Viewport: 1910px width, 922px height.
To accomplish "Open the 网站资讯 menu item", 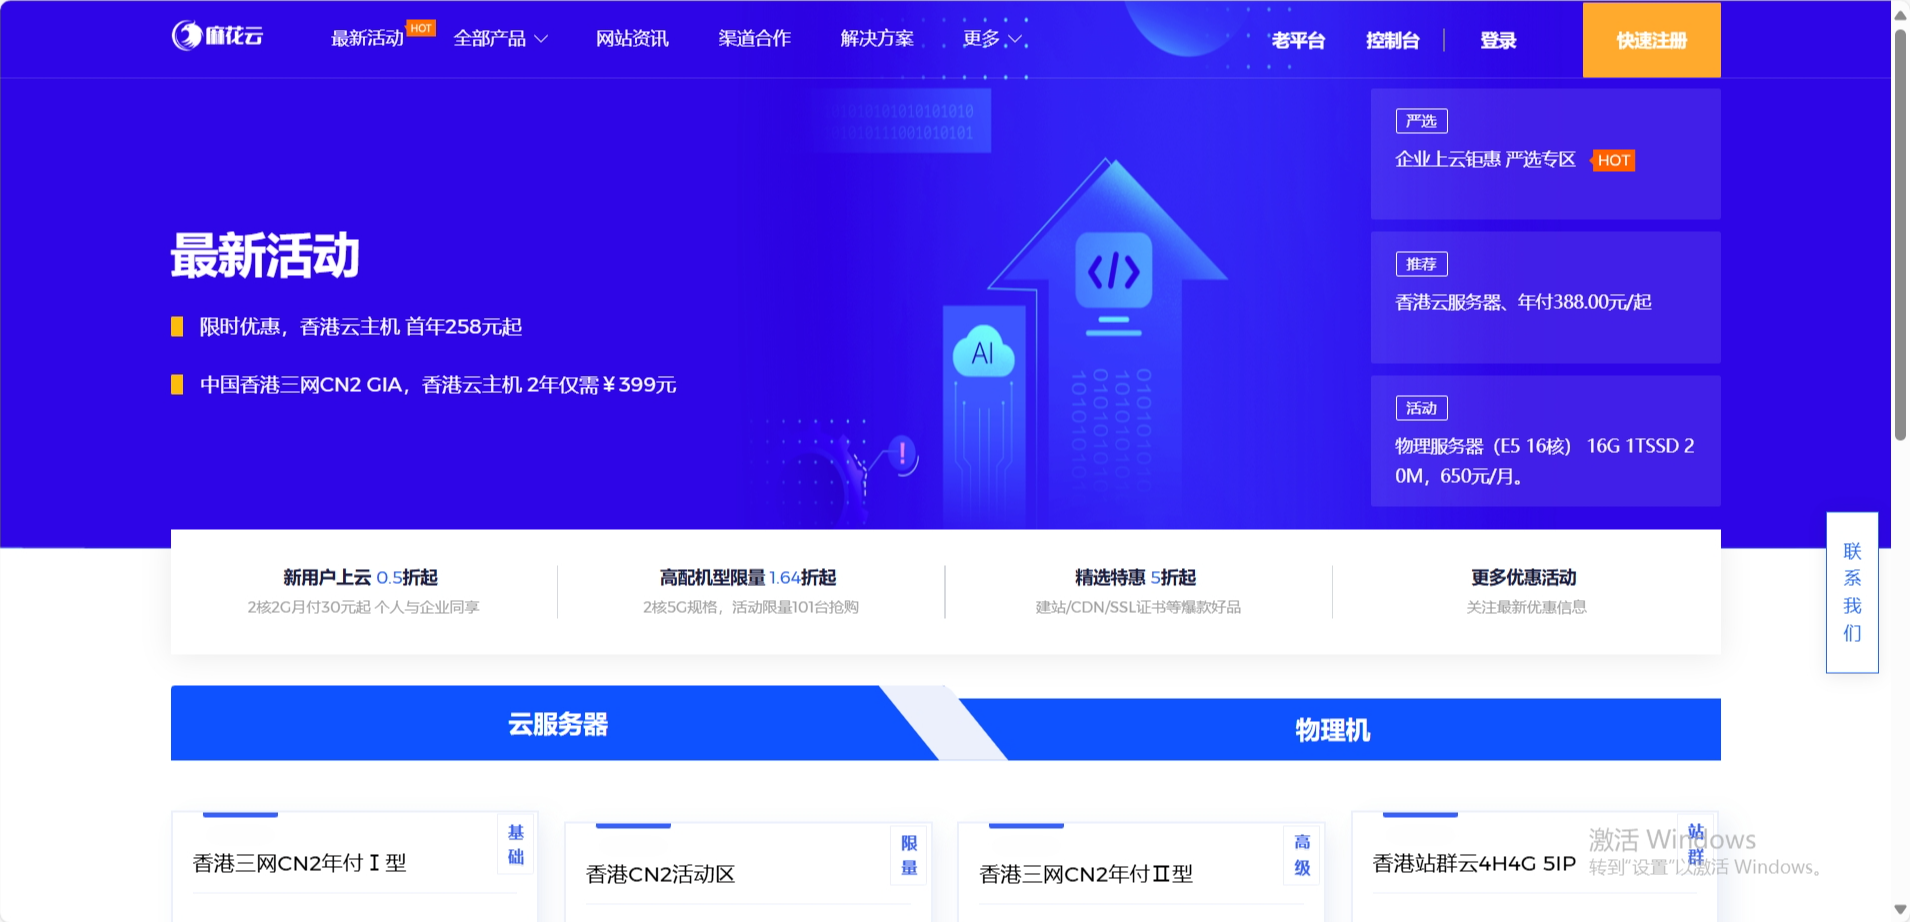I will [632, 39].
